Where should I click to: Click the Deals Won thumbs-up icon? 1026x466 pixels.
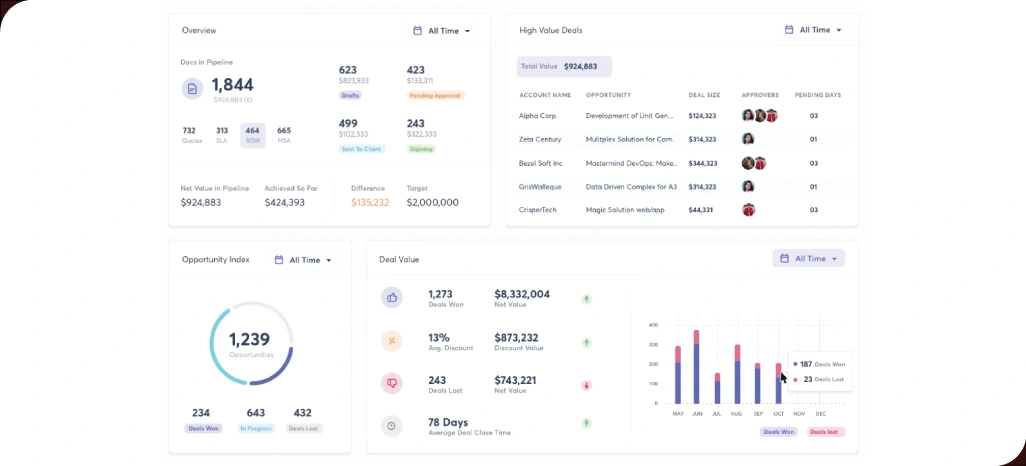click(x=392, y=297)
